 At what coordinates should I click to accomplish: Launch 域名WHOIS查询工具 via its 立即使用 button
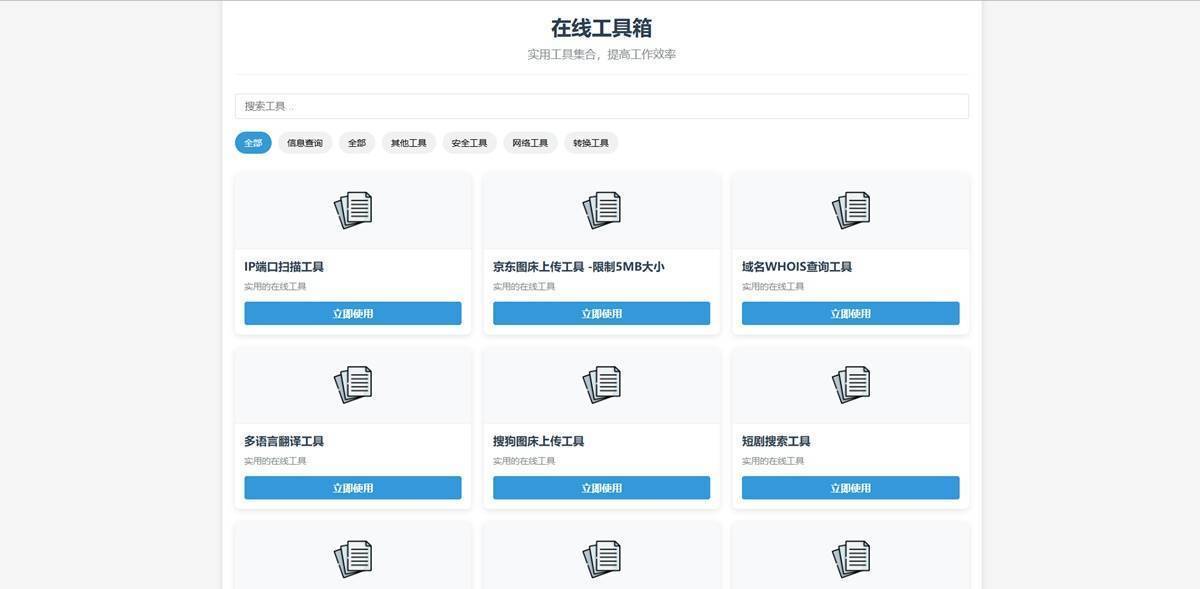[850, 314]
